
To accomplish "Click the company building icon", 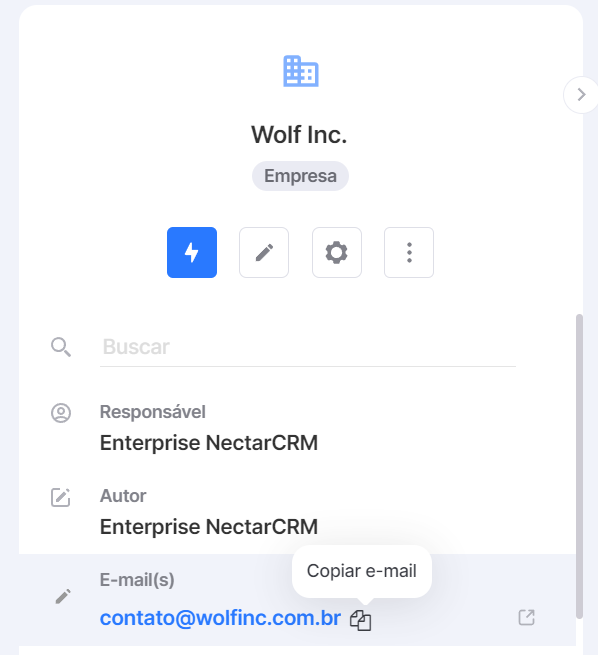I will (x=301, y=71).
